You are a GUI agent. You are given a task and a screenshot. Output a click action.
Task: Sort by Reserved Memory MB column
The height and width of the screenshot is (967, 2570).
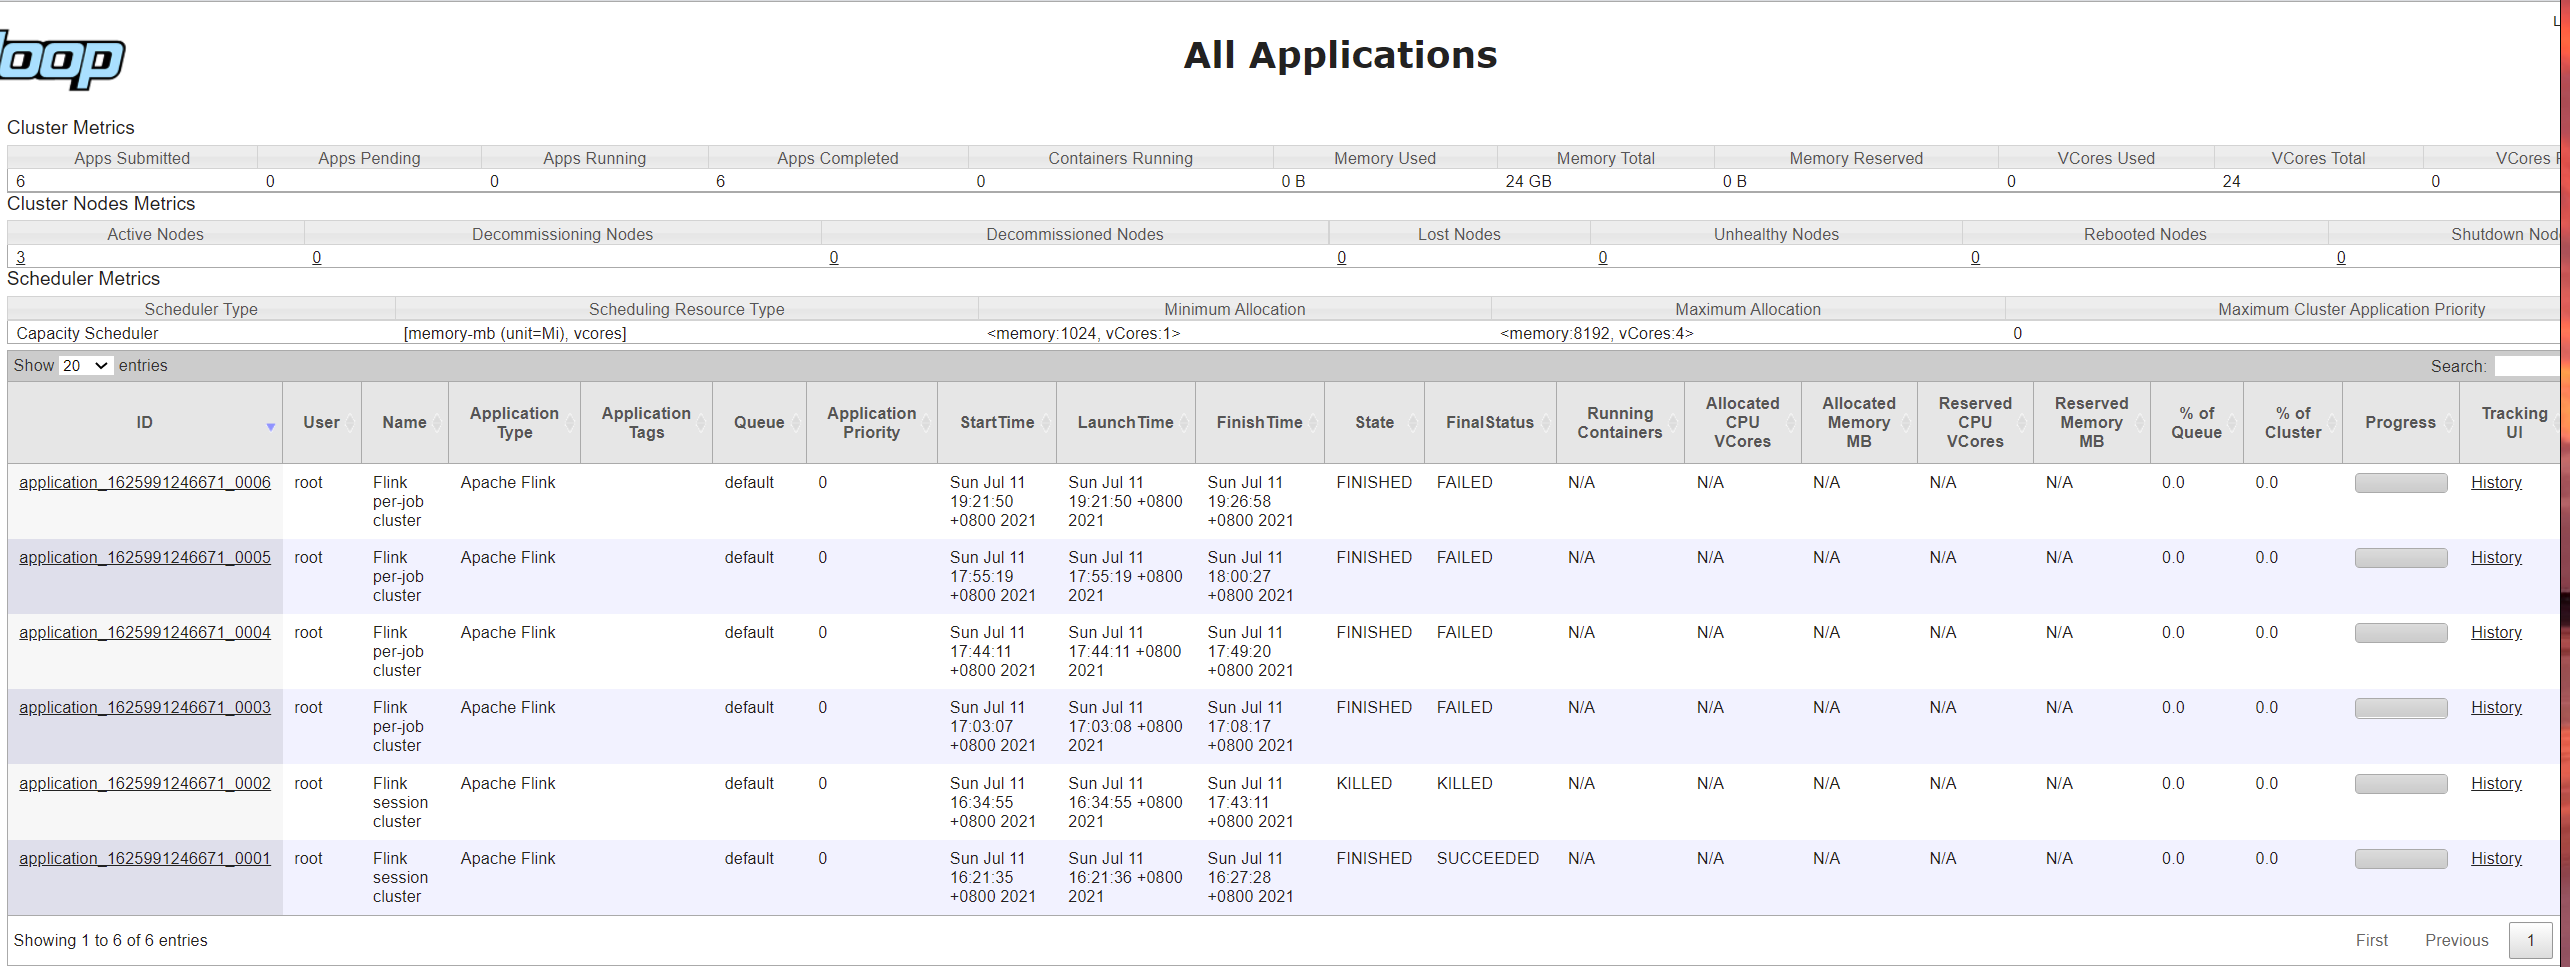point(2091,423)
